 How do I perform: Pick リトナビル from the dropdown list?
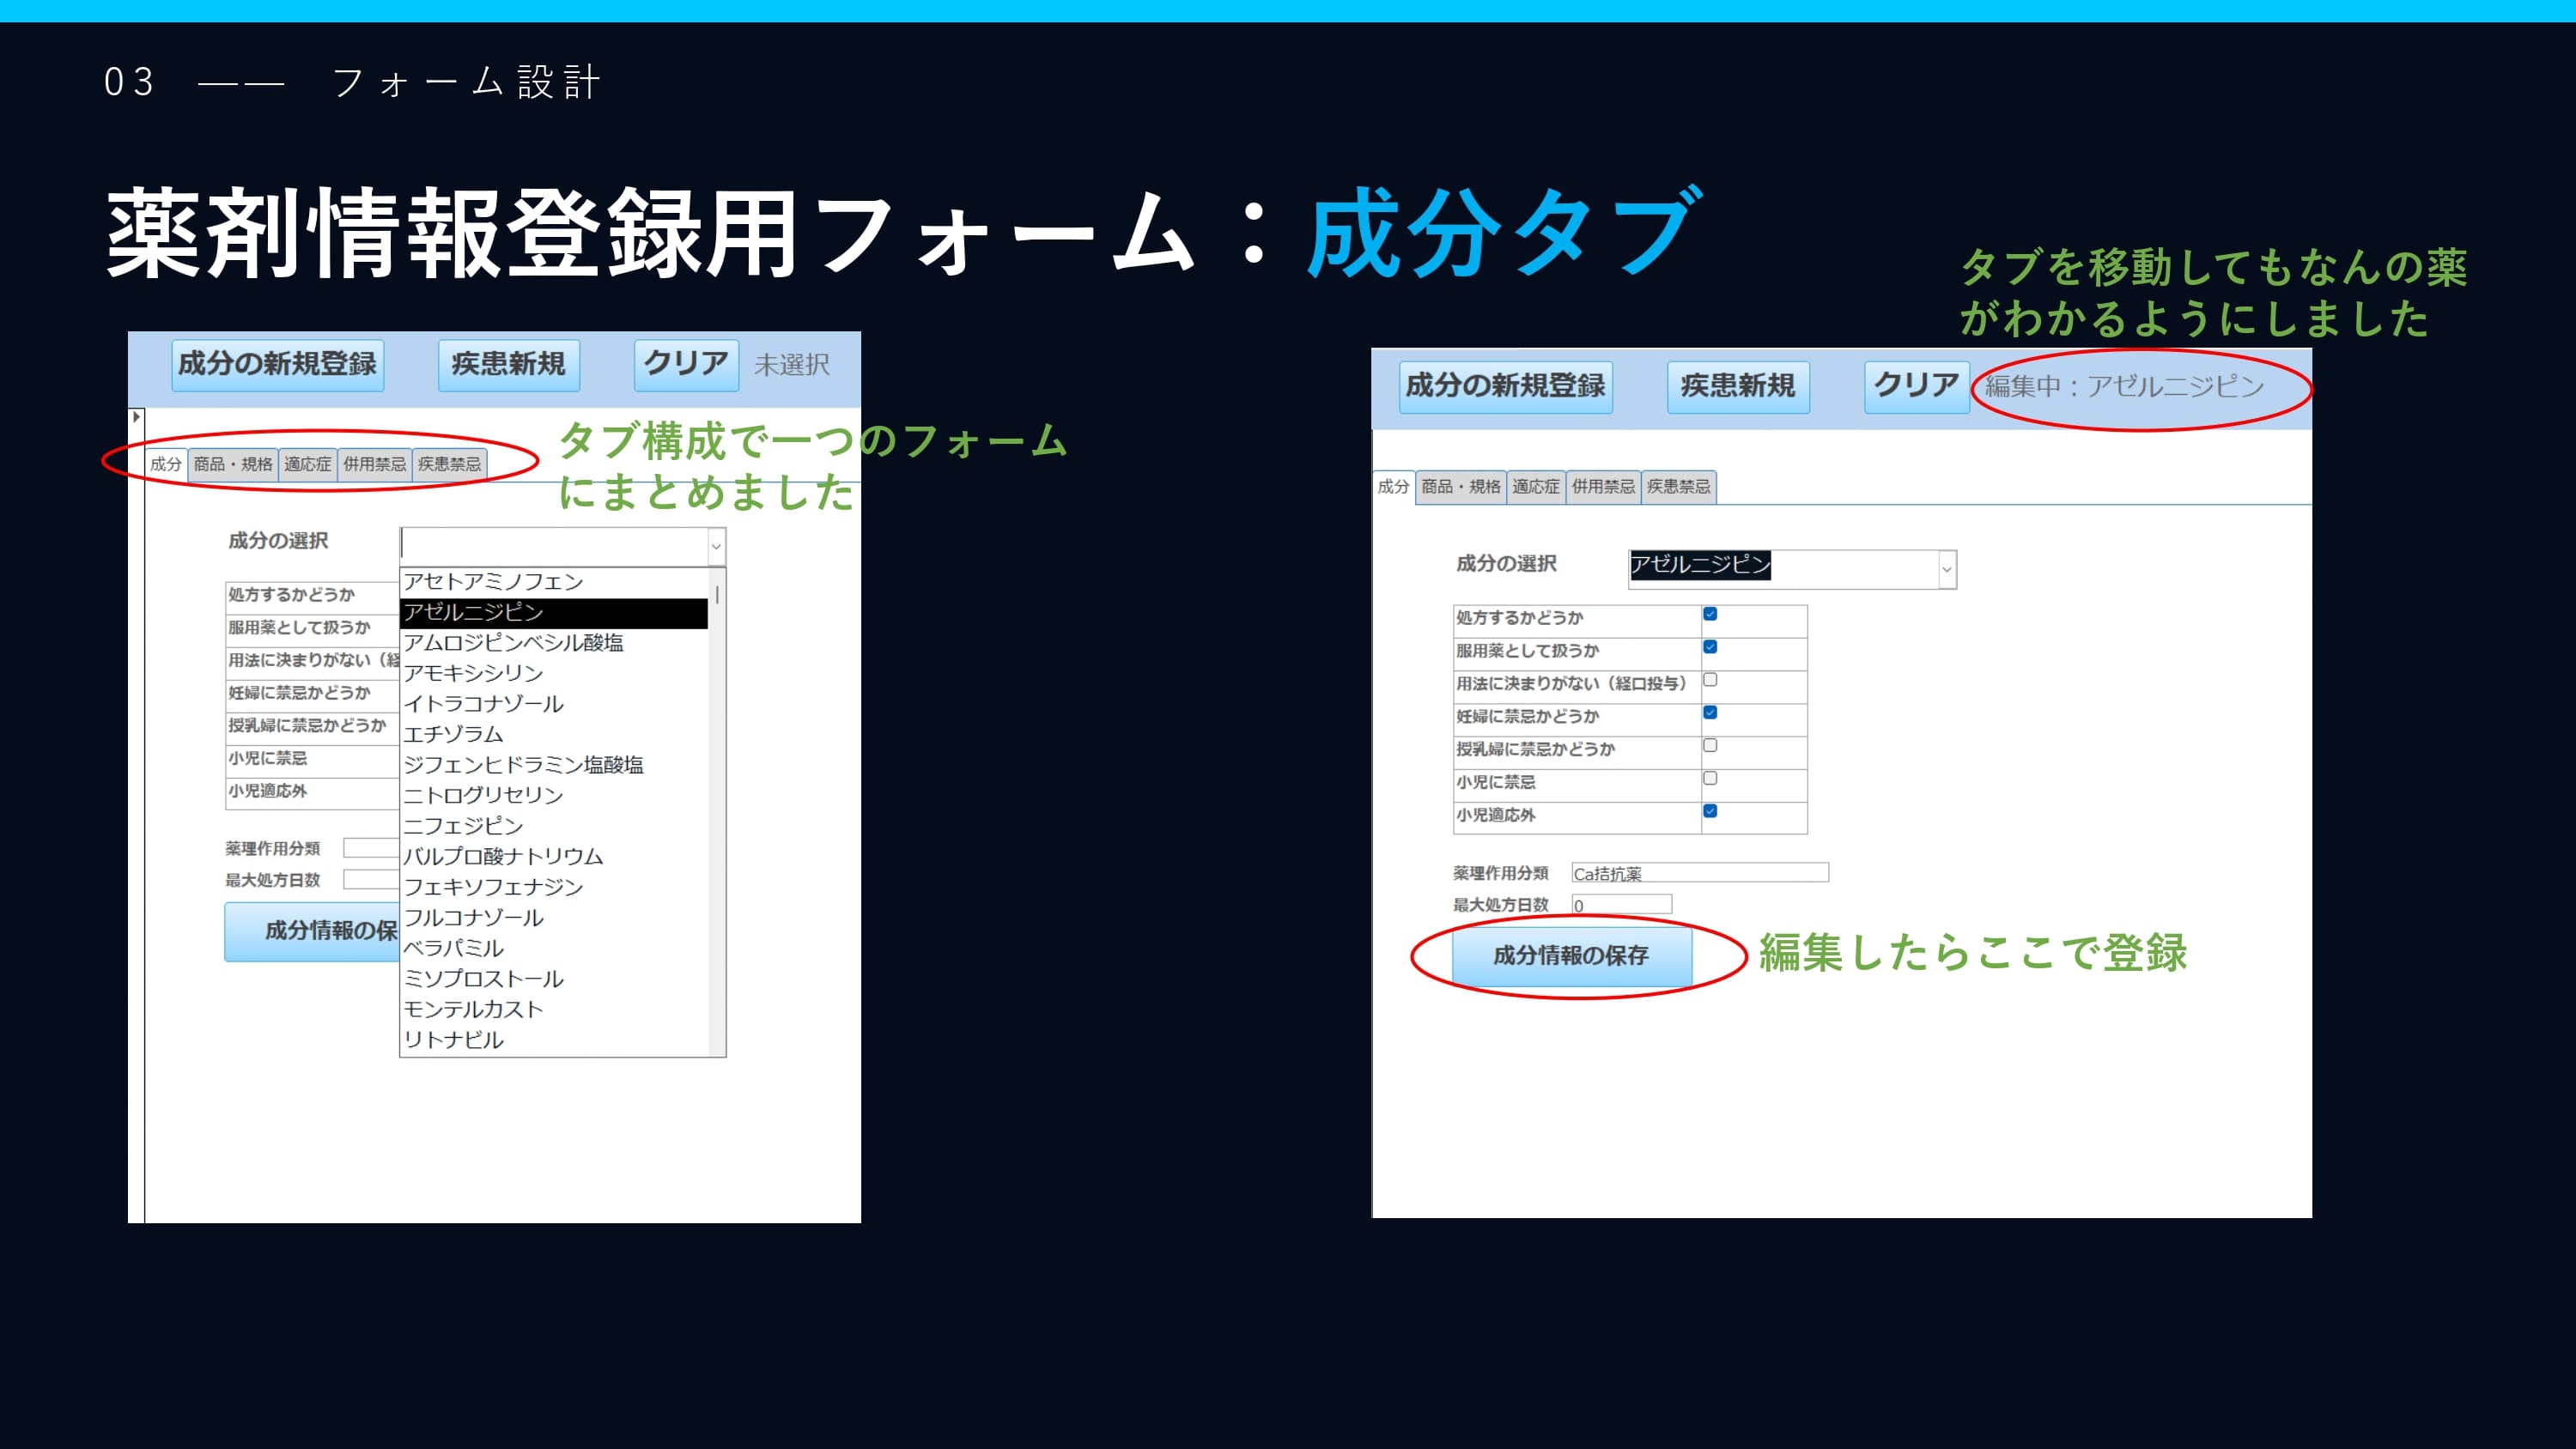(x=453, y=1040)
